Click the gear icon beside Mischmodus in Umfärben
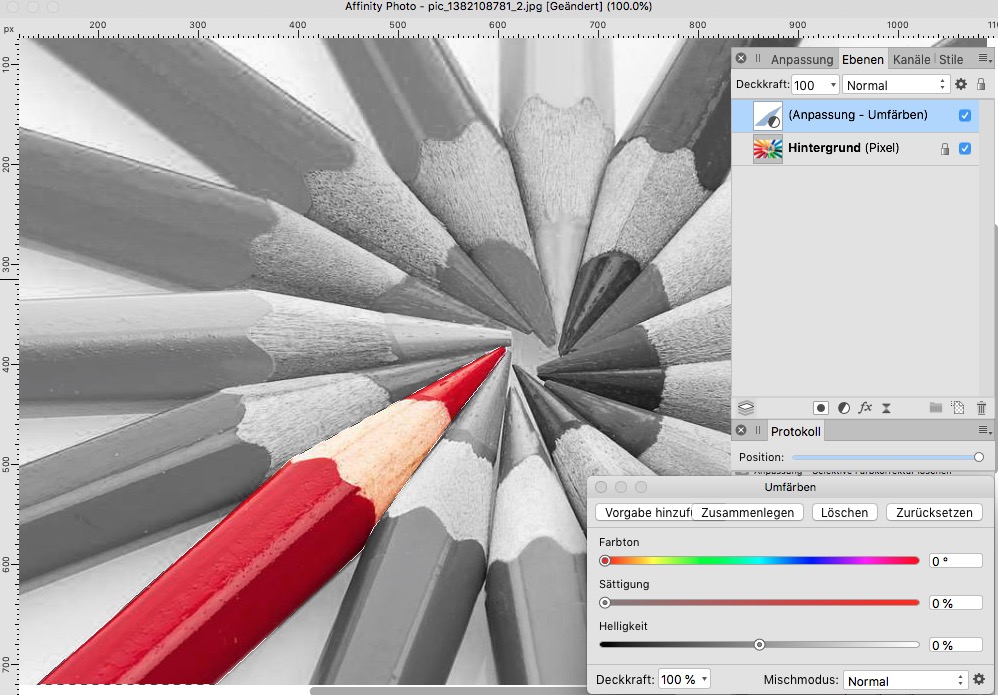 pyautogui.click(x=979, y=680)
